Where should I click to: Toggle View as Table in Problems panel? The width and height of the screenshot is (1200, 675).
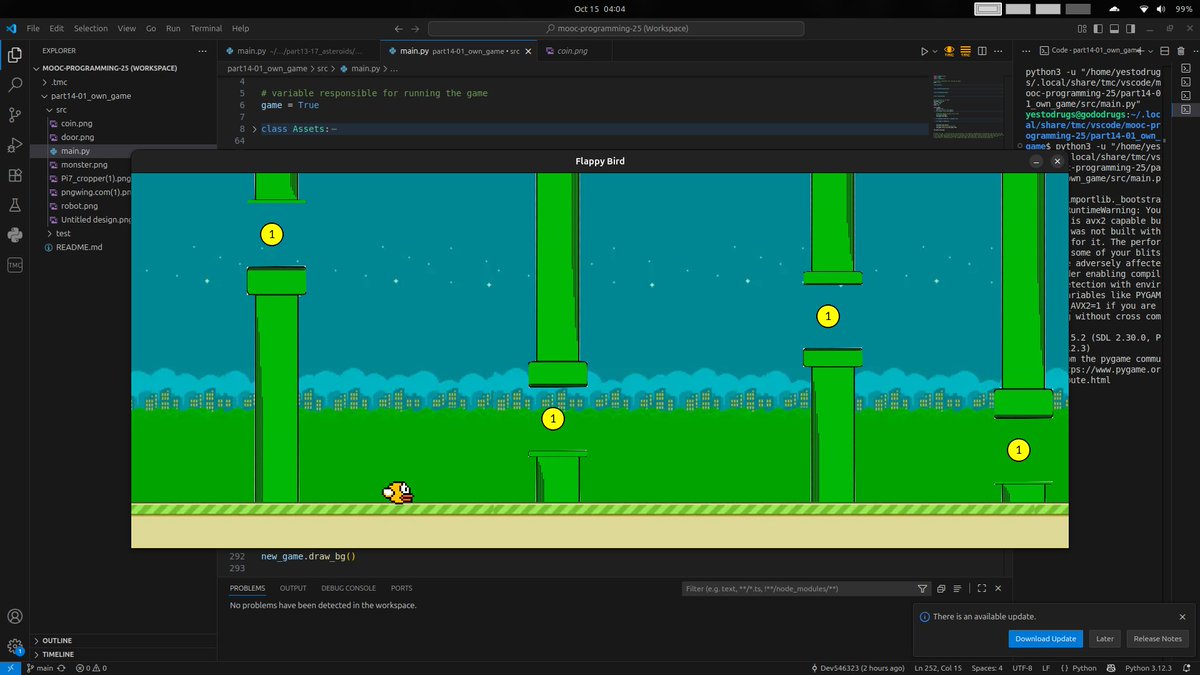(958, 589)
